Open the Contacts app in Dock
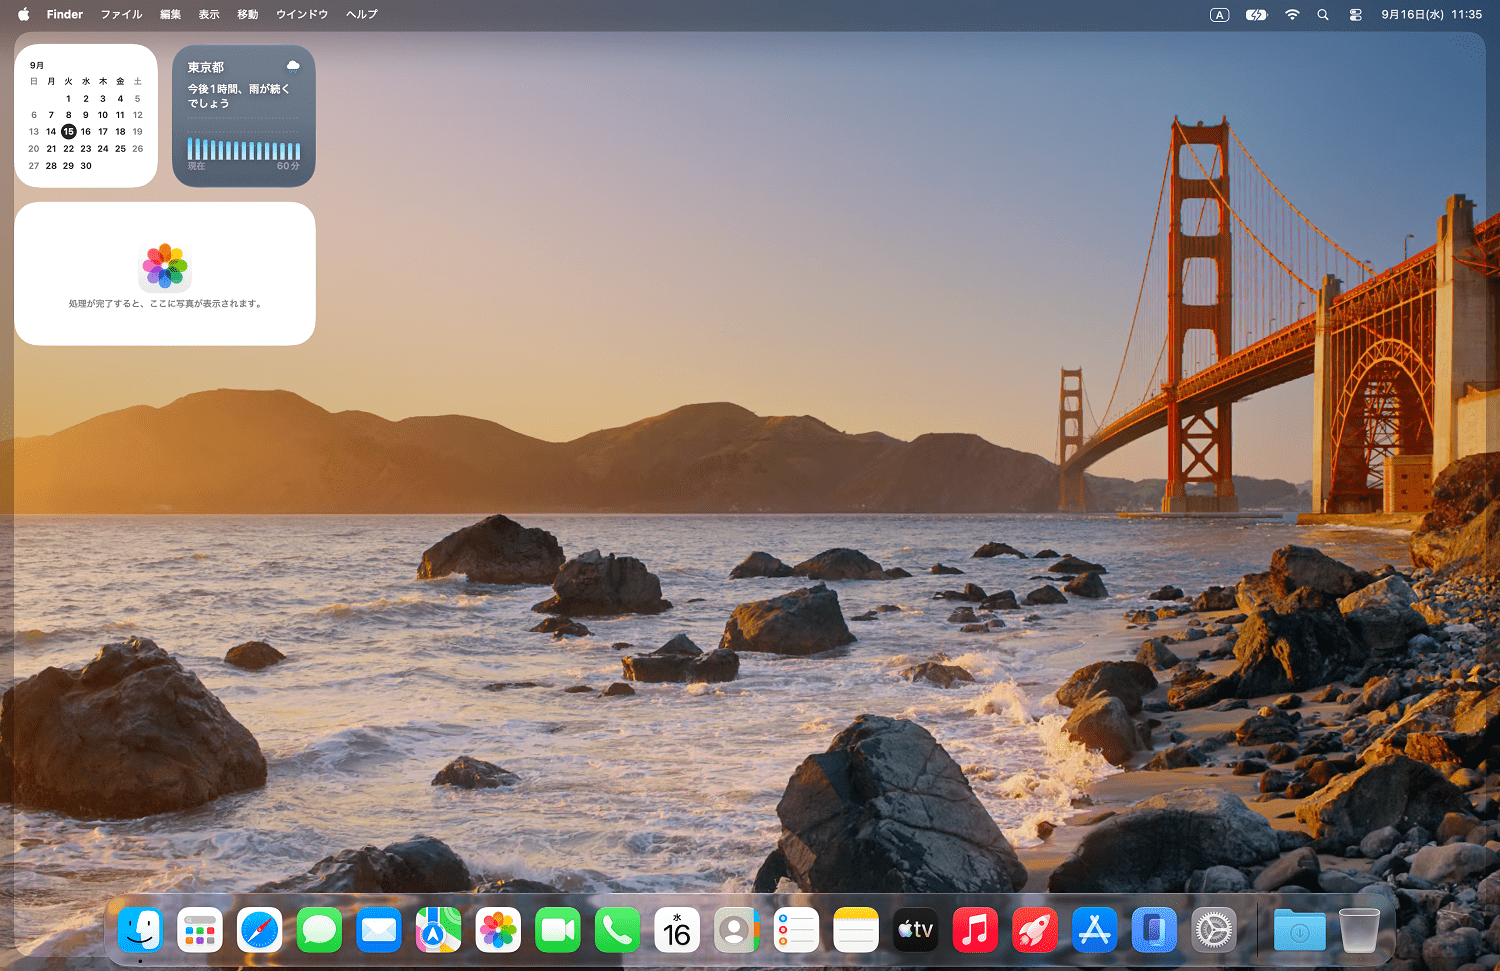The width and height of the screenshot is (1500, 971). [x=737, y=930]
